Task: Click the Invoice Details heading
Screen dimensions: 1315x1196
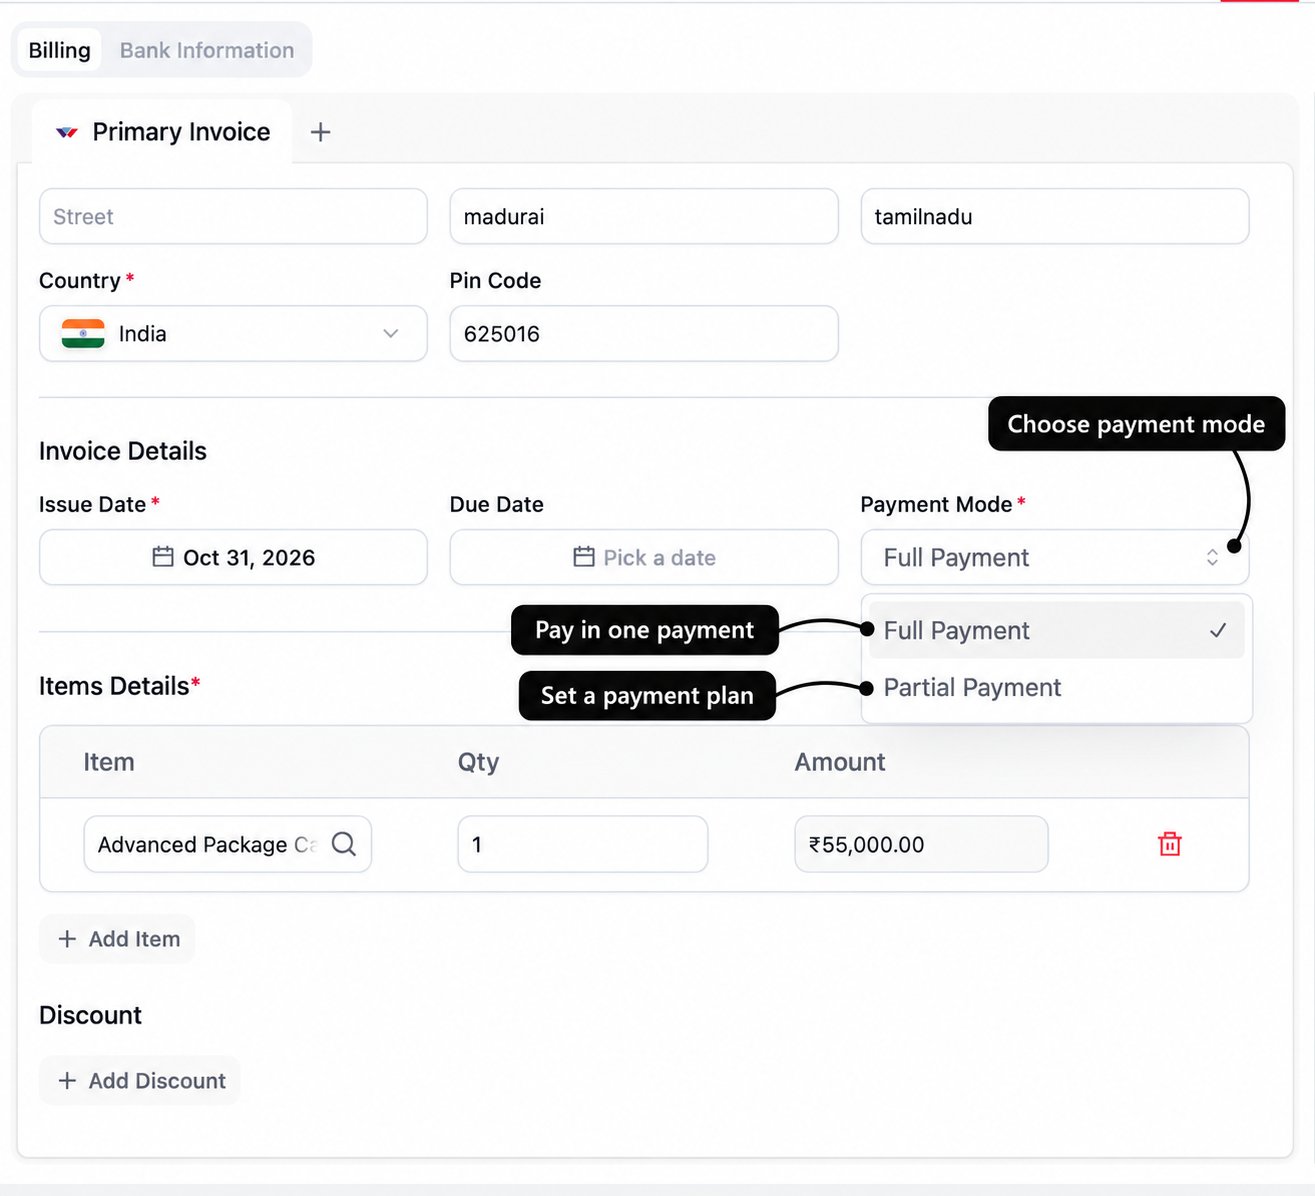Action: click(x=123, y=451)
